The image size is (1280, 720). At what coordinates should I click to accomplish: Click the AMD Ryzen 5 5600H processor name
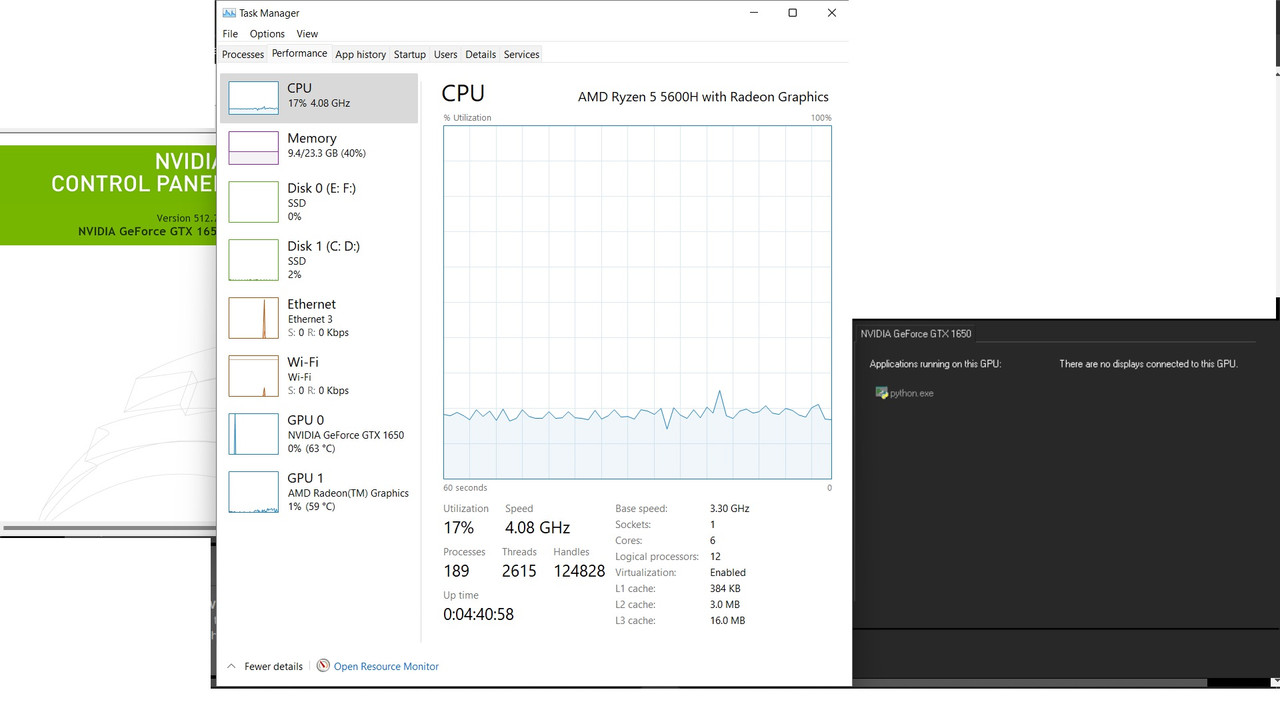click(x=703, y=97)
